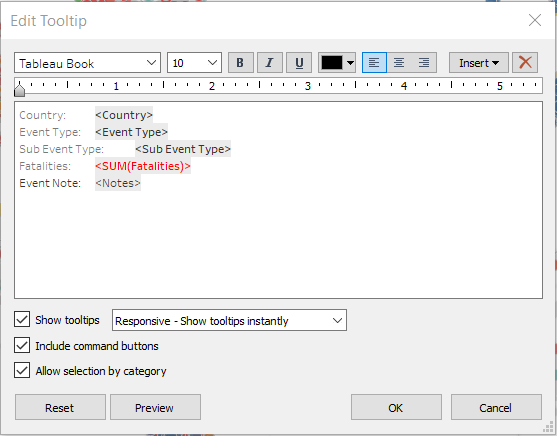Screen dimensions: 557x436
Task: Expand the font size dropdown
Action: pos(194,63)
